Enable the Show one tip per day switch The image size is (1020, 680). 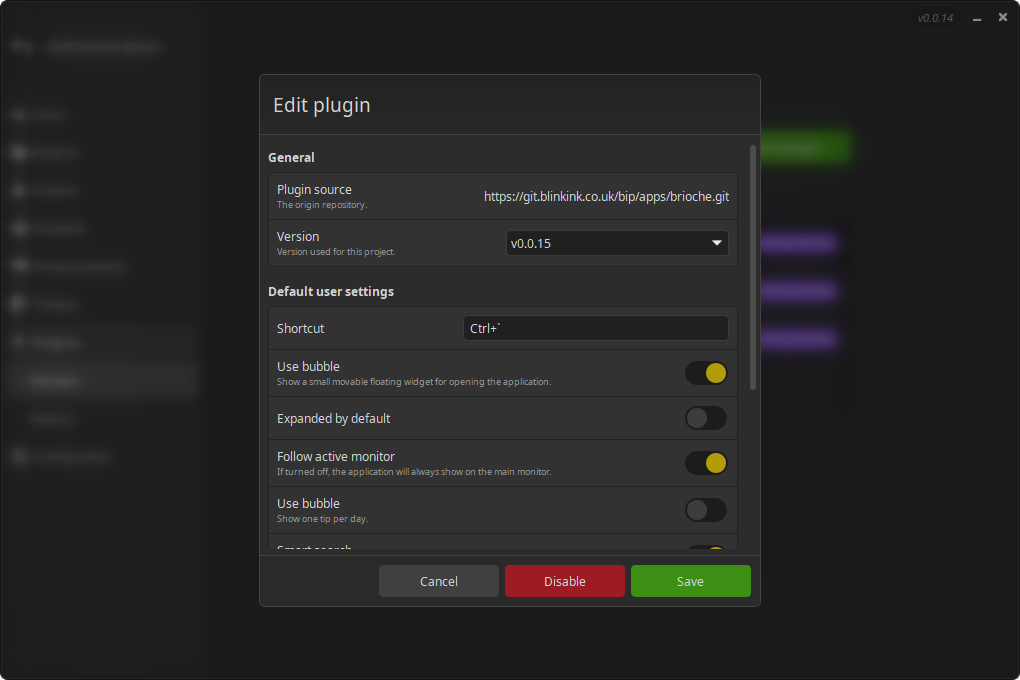click(x=705, y=510)
